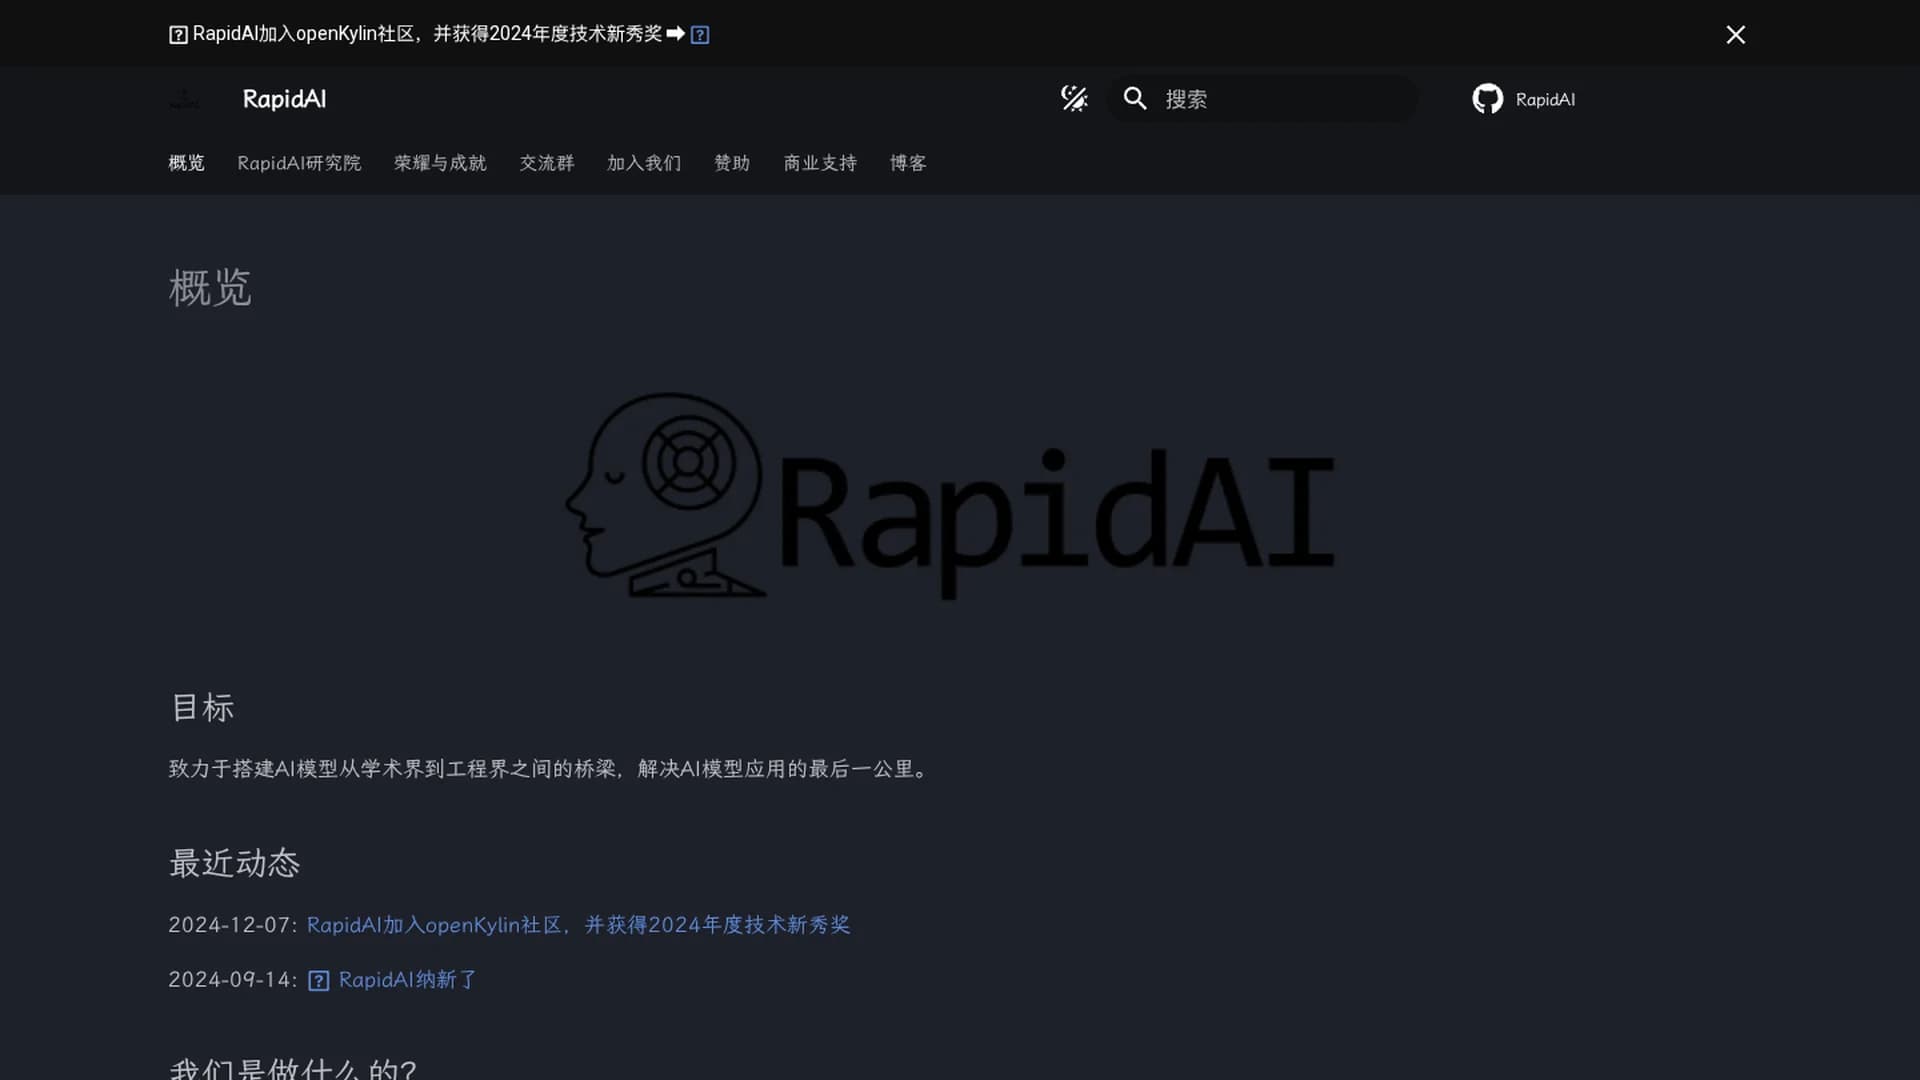Click the 致力于搭建AI模型 description paragraph
The image size is (1920, 1080).
tap(551, 769)
